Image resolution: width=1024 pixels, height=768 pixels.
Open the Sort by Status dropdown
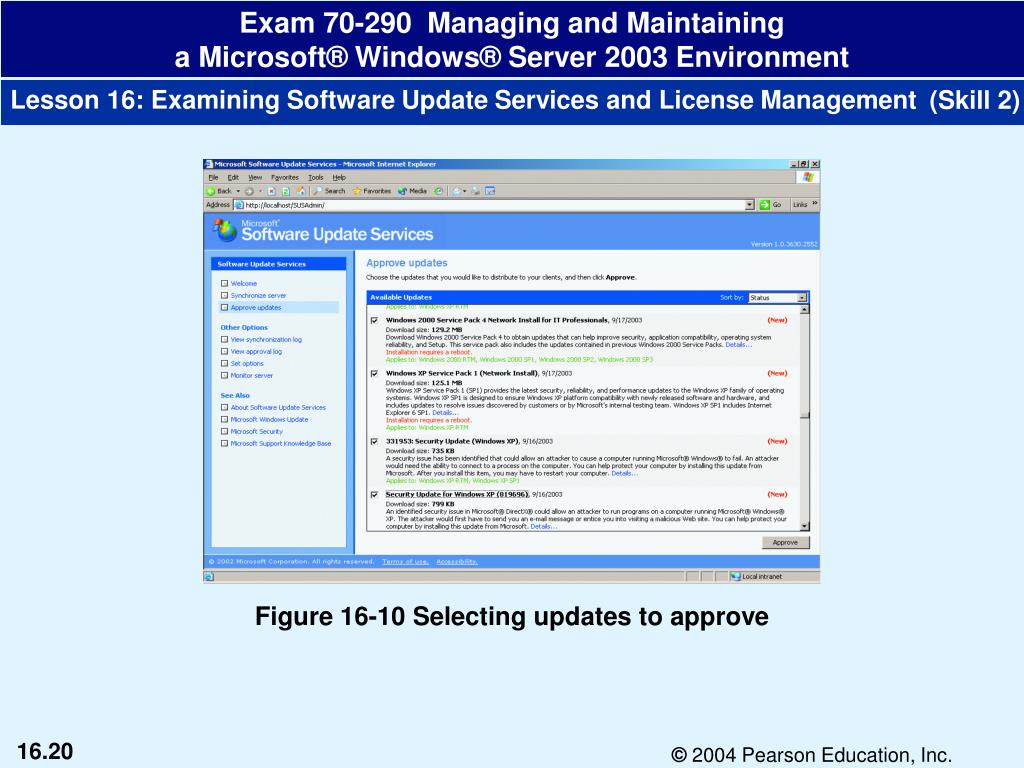778,297
